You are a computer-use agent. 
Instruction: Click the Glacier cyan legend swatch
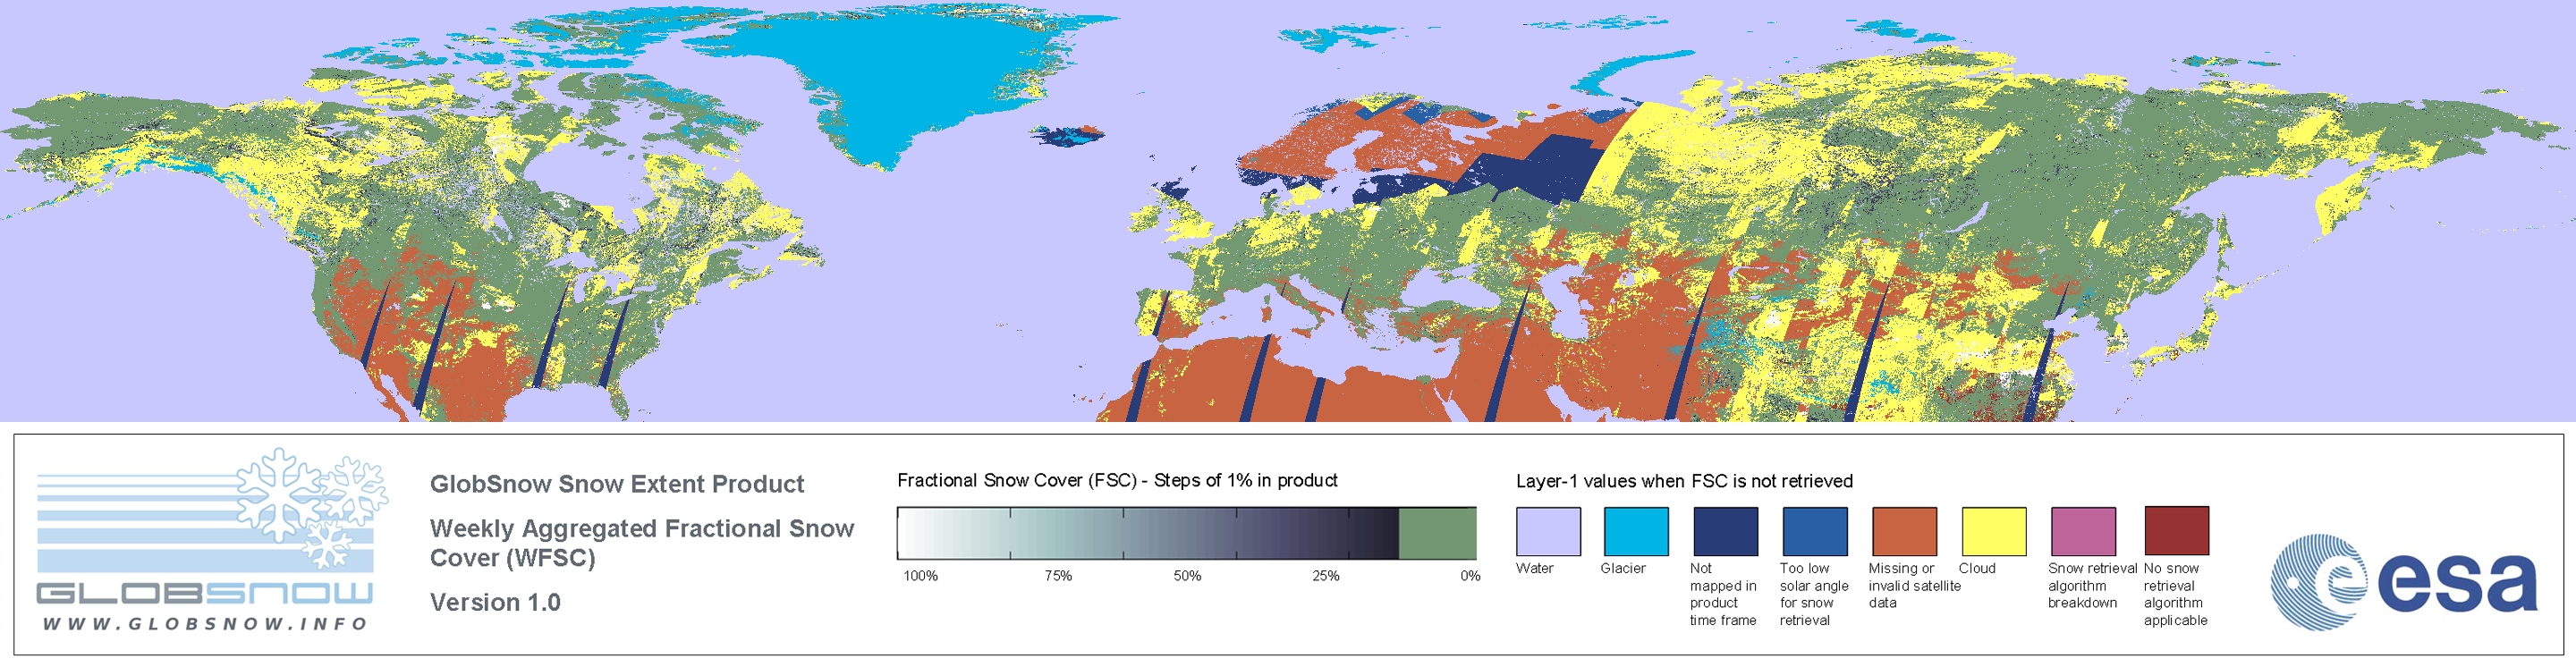click(x=1636, y=531)
